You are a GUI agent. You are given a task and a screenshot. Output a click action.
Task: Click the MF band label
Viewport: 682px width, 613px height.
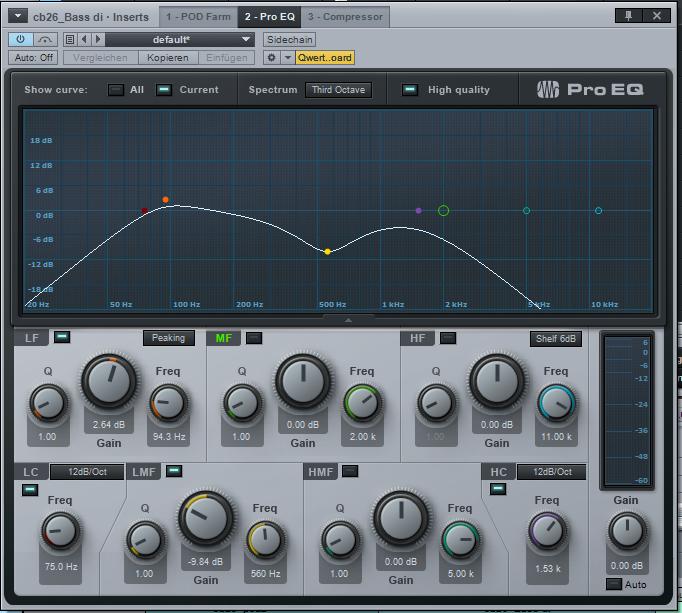[x=223, y=338]
